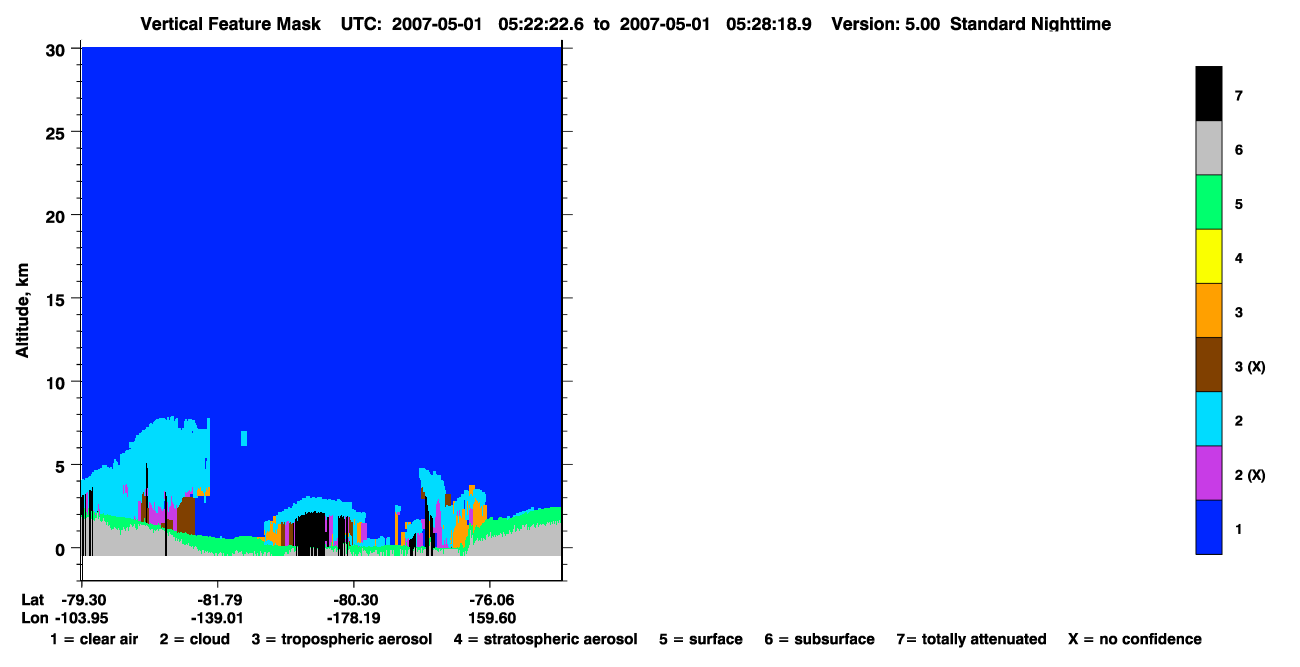This screenshot has height=667, width=1300.
Task: Click the color bar label '7'
Action: click(1239, 96)
